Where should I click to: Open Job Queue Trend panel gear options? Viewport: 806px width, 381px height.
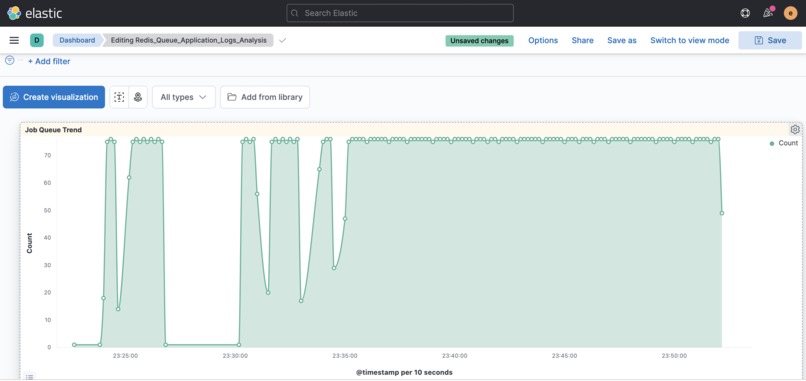pos(795,129)
